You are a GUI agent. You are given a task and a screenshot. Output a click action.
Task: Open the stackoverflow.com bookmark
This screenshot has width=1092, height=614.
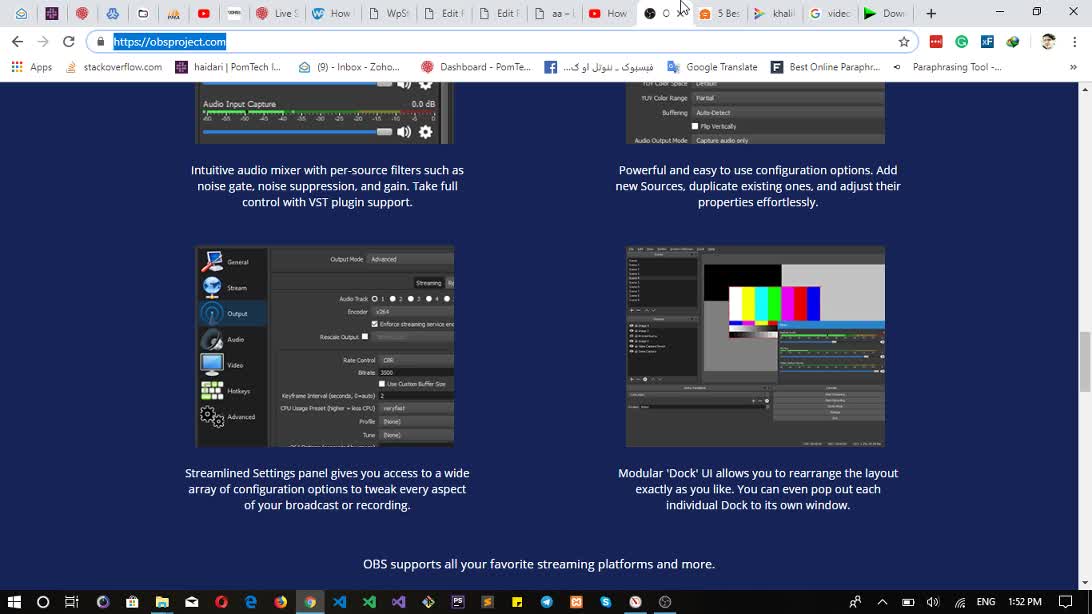113,67
